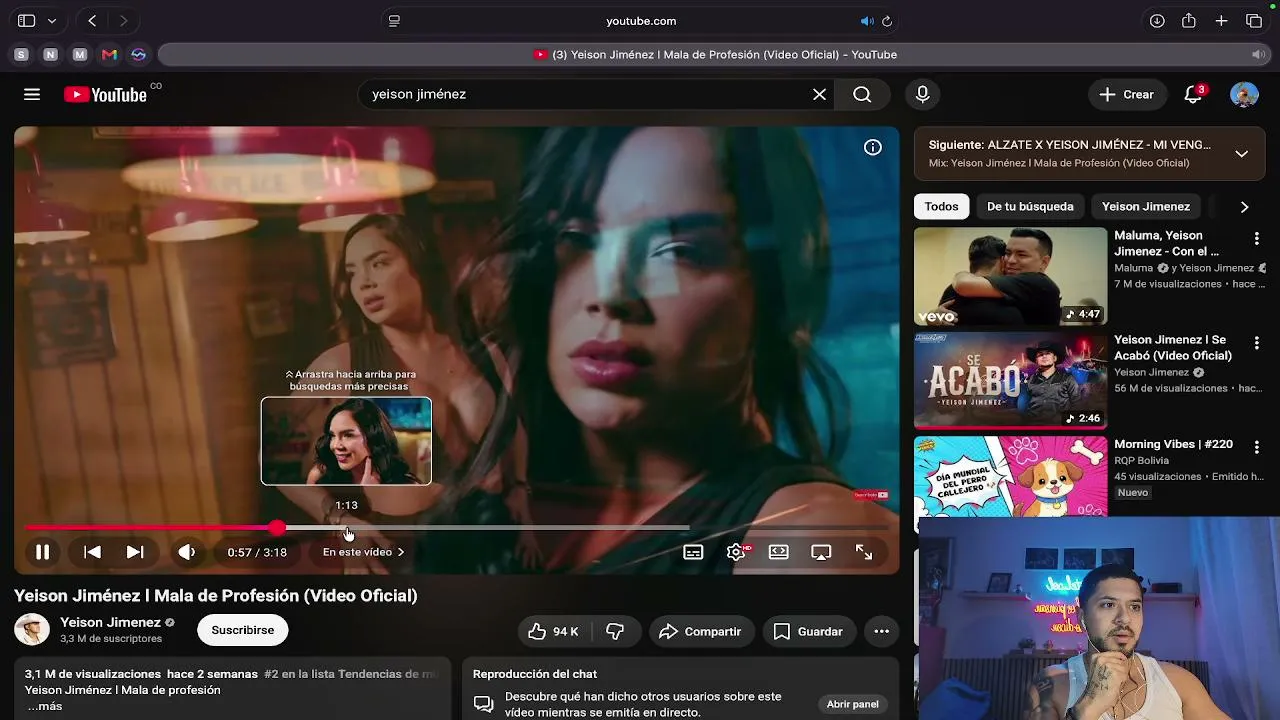Mute the player volume
The image size is (1280, 720).
[187, 552]
